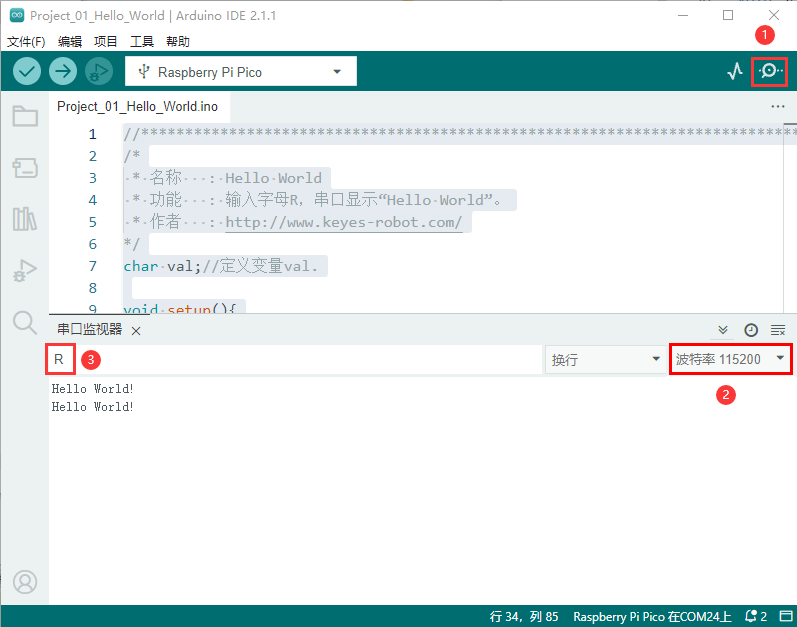This screenshot has width=797, height=627.
Task: Open the Boards Manager sidebar icon
Action: click(x=25, y=168)
